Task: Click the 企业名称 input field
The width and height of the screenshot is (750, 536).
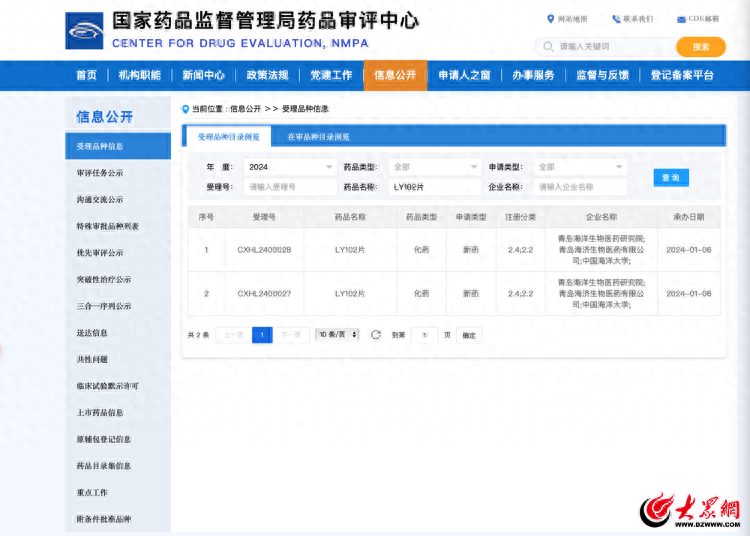Action: (x=580, y=187)
